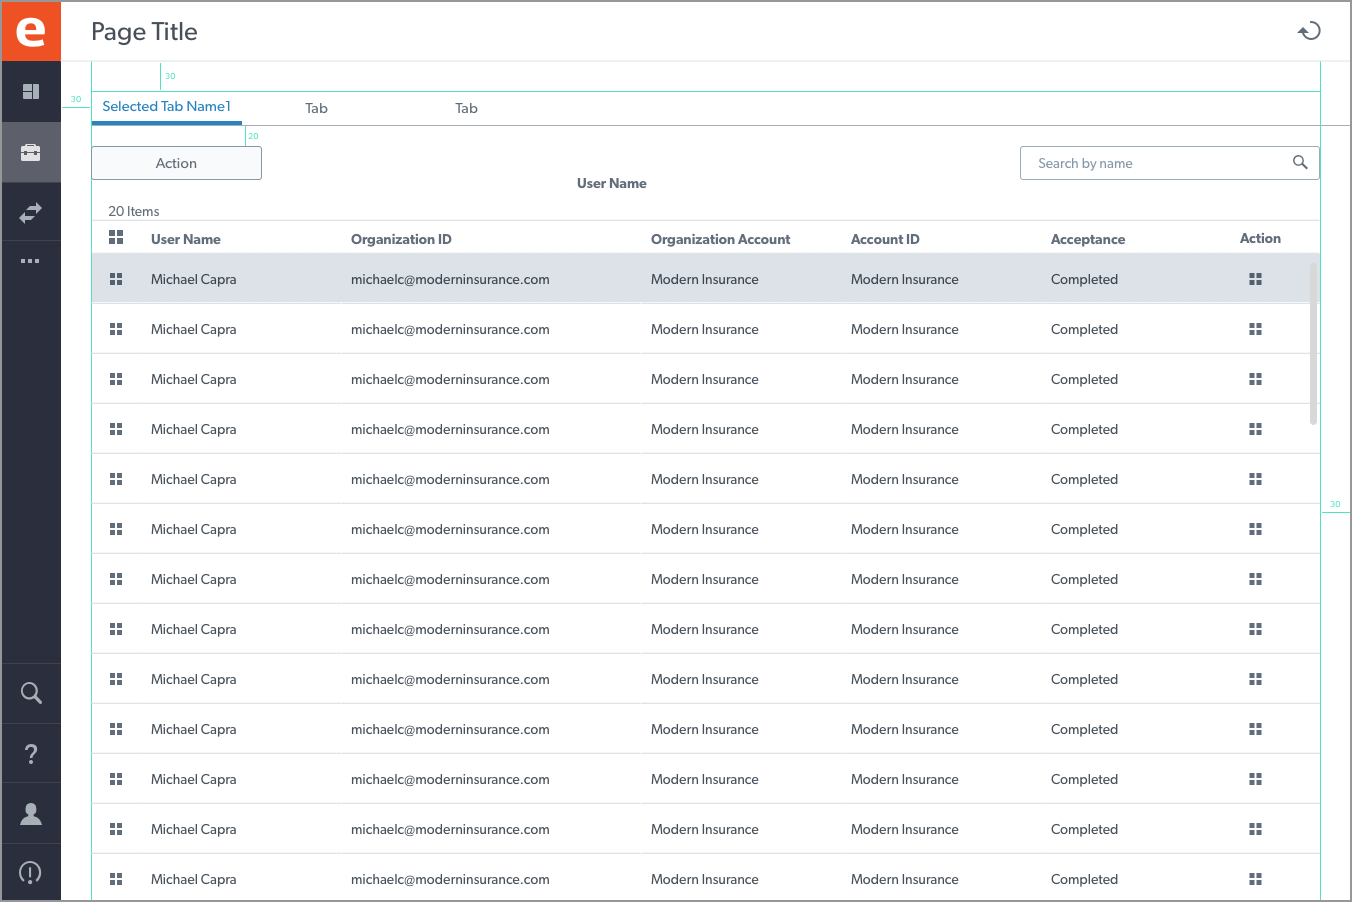Image resolution: width=1352 pixels, height=902 pixels.
Task: Sort by Organization ID column header
Action: (x=401, y=239)
